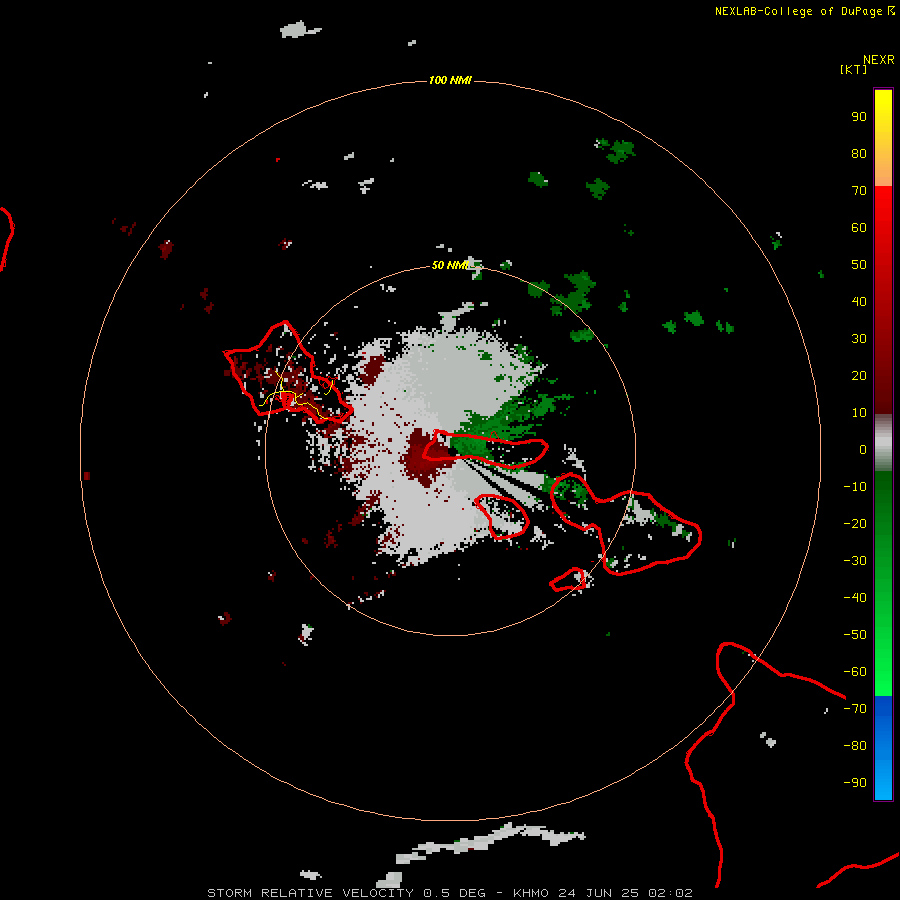Click the [KT] units label

point(853,69)
